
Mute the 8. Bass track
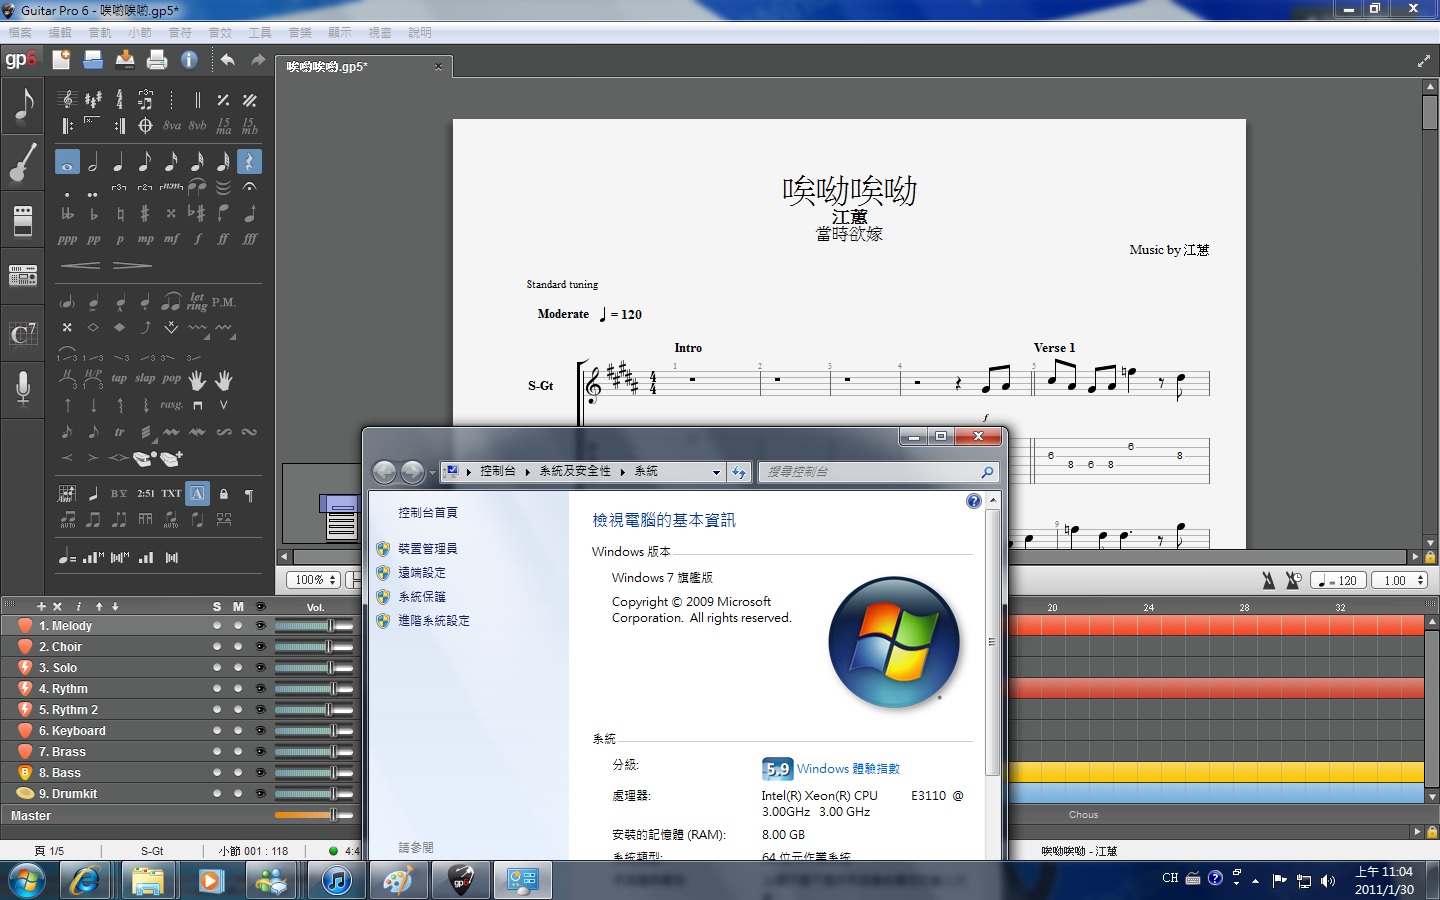coord(238,772)
